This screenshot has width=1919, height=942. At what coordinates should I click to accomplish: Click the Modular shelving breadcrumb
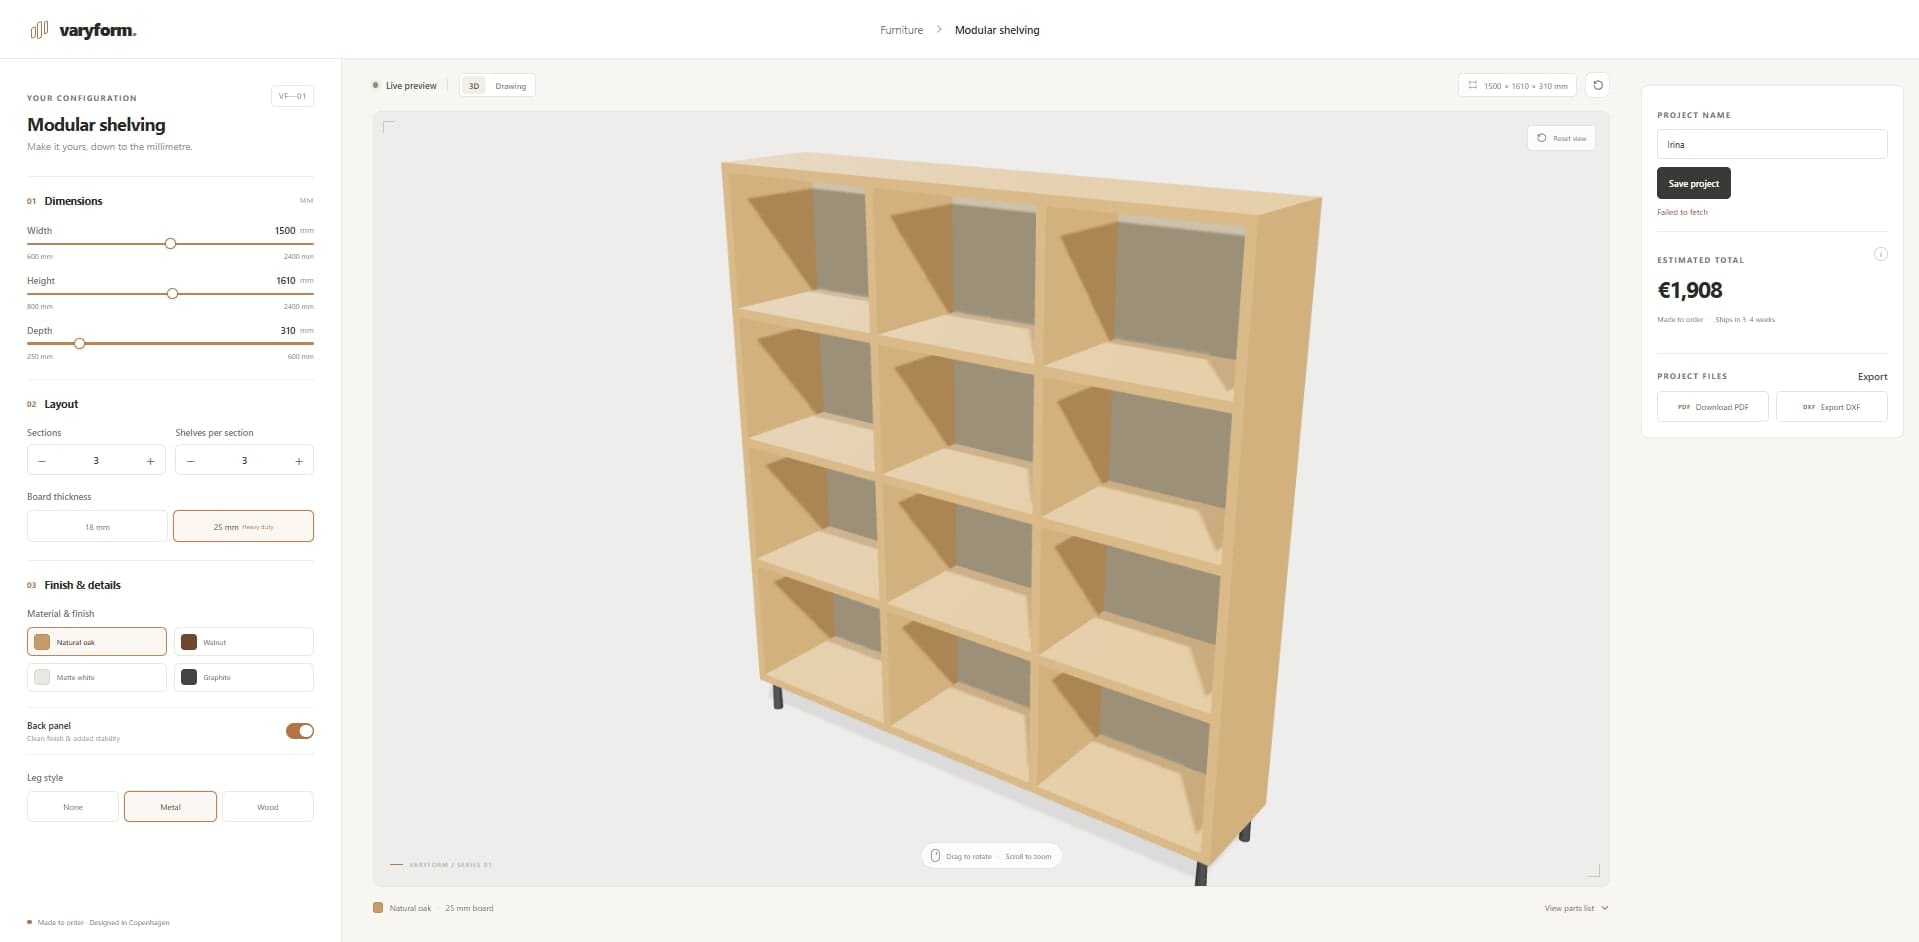pyautogui.click(x=997, y=30)
